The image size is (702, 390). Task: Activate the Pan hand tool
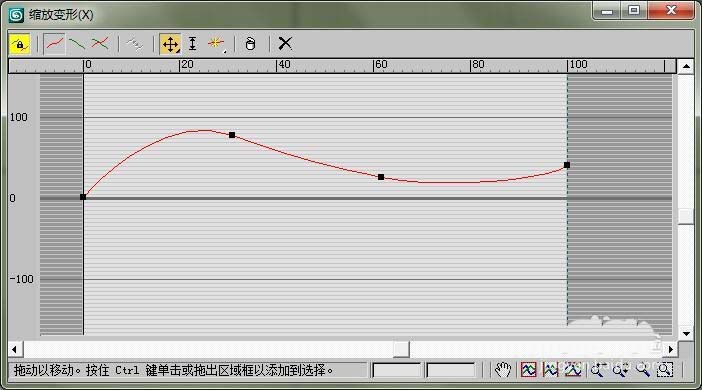coord(503,370)
